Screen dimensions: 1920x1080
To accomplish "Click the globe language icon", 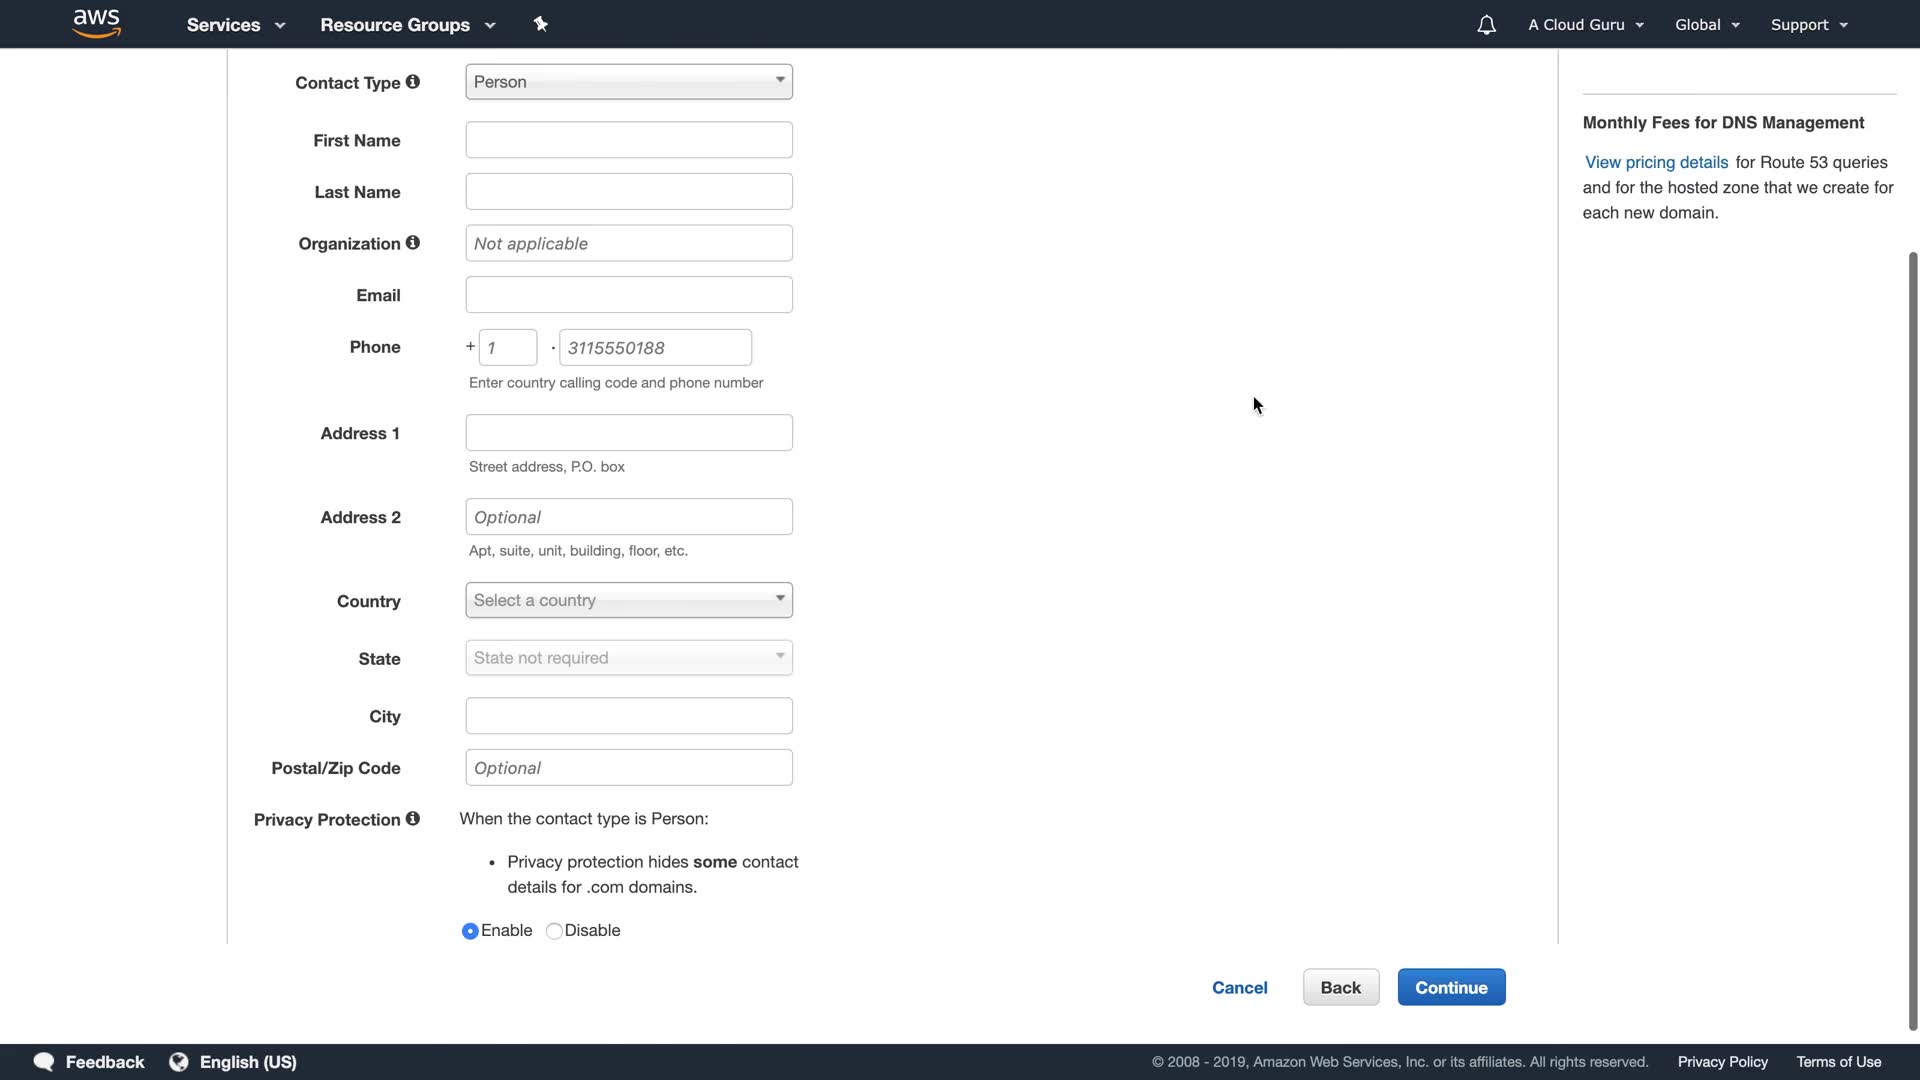I will pos(179,1062).
